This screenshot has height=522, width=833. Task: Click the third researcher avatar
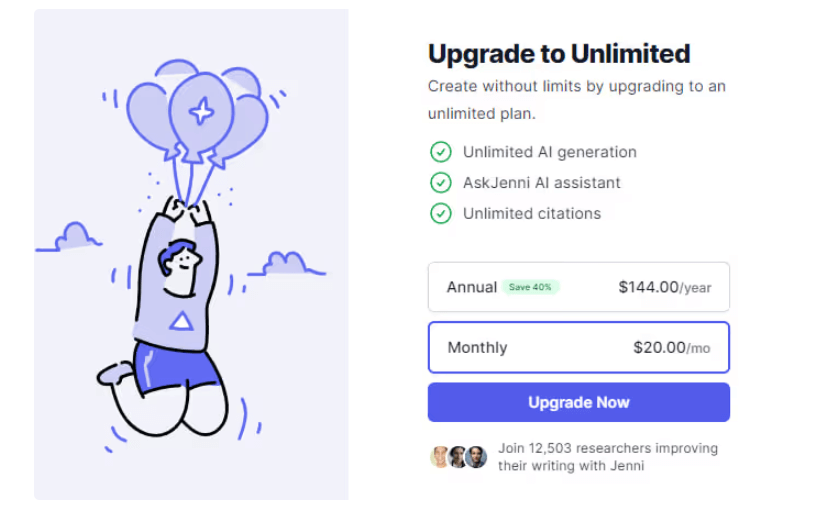click(476, 457)
